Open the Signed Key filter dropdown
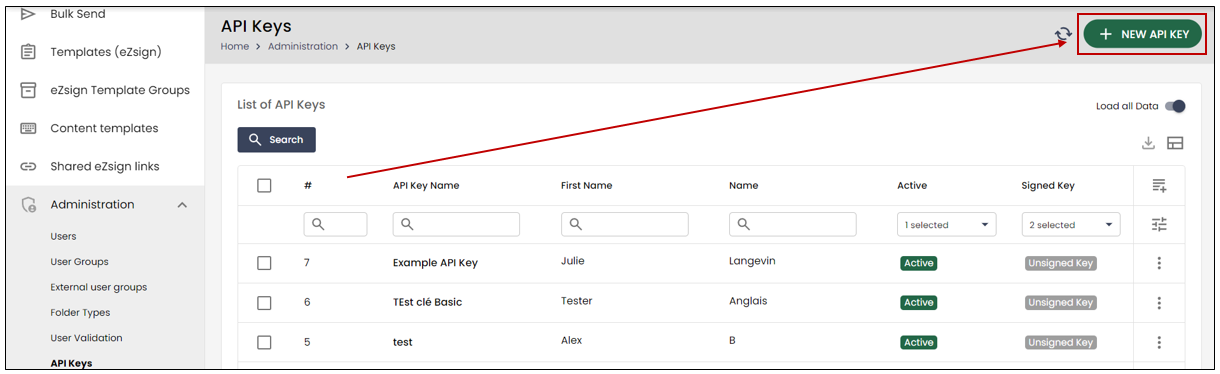This screenshot has height=374, width=1220. (x=1071, y=225)
